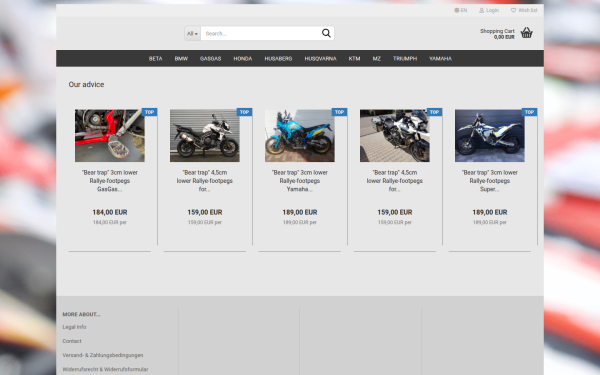This screenshot has height=375, width=600.
Task: Click the magnifier search icon
Action: point(326,33)
